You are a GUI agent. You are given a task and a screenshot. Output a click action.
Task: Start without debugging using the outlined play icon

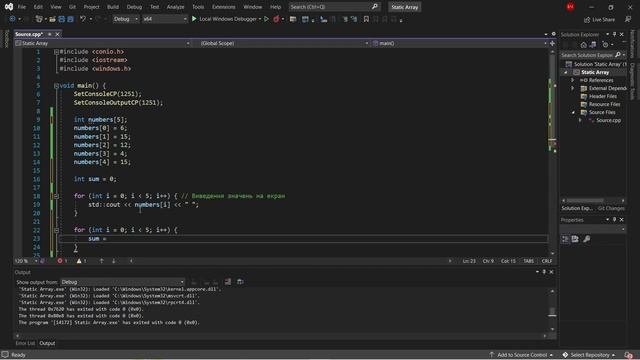click(x=267, y=19)
